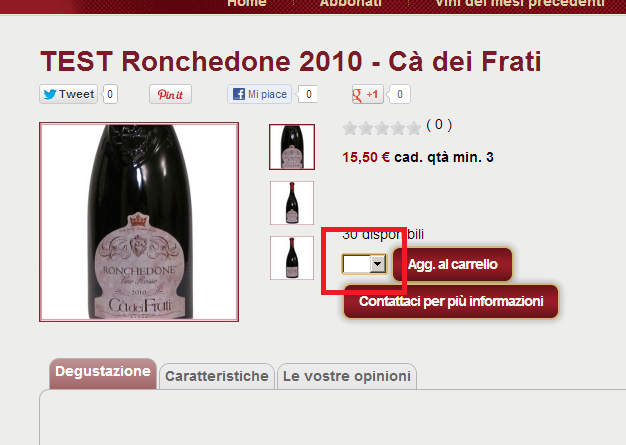
Task: Click the Facebook Mi piace button
Action: tap(260, 94)
